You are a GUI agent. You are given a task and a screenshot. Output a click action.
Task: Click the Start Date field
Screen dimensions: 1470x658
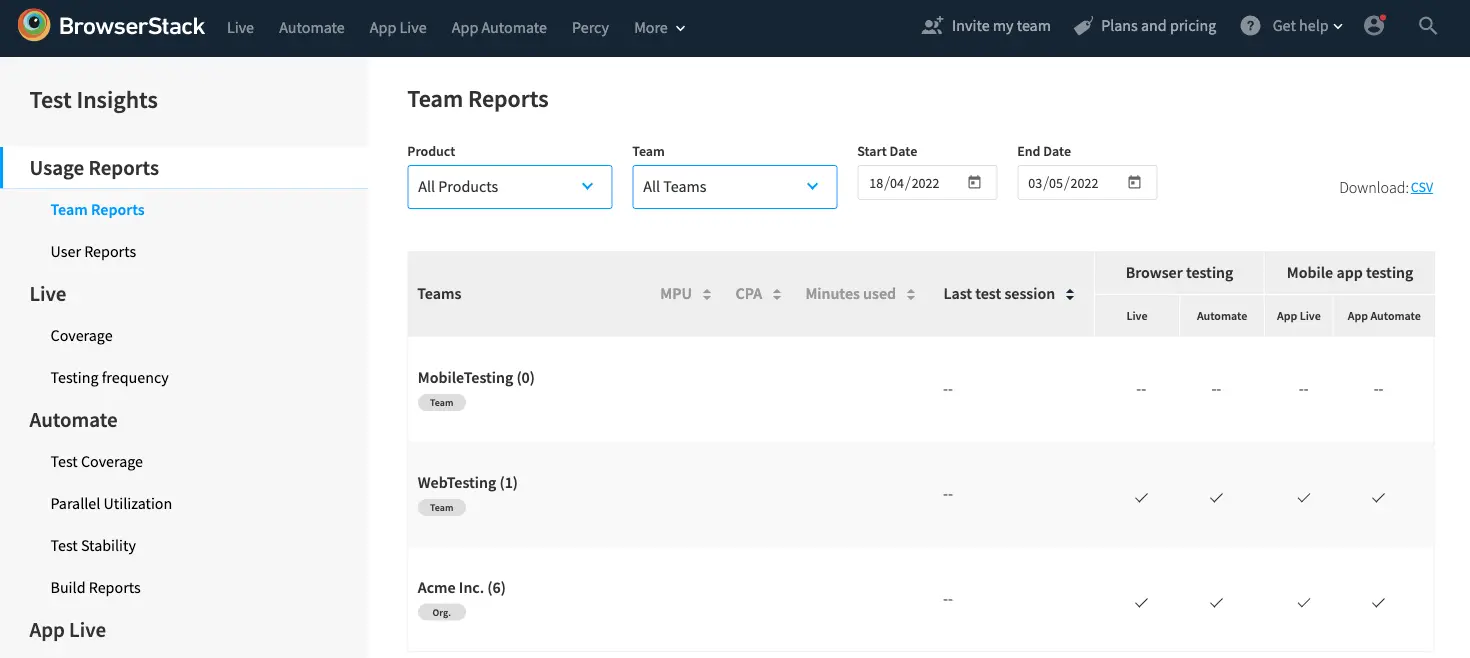coord(927,183)
